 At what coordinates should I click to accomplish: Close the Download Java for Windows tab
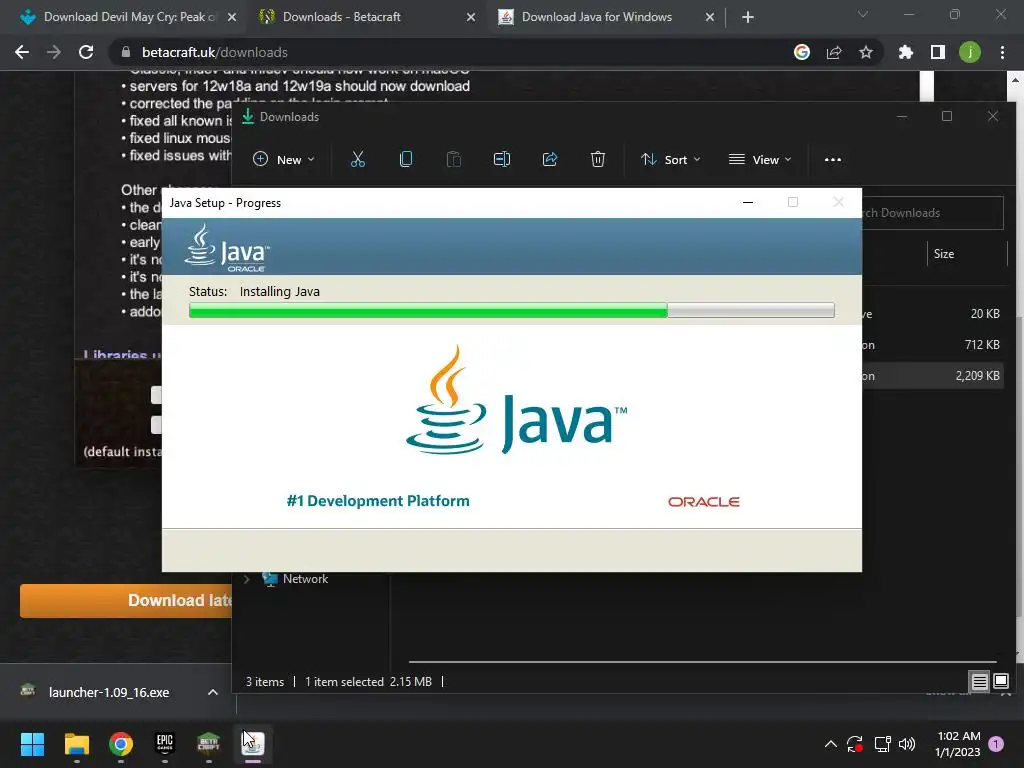710,18
